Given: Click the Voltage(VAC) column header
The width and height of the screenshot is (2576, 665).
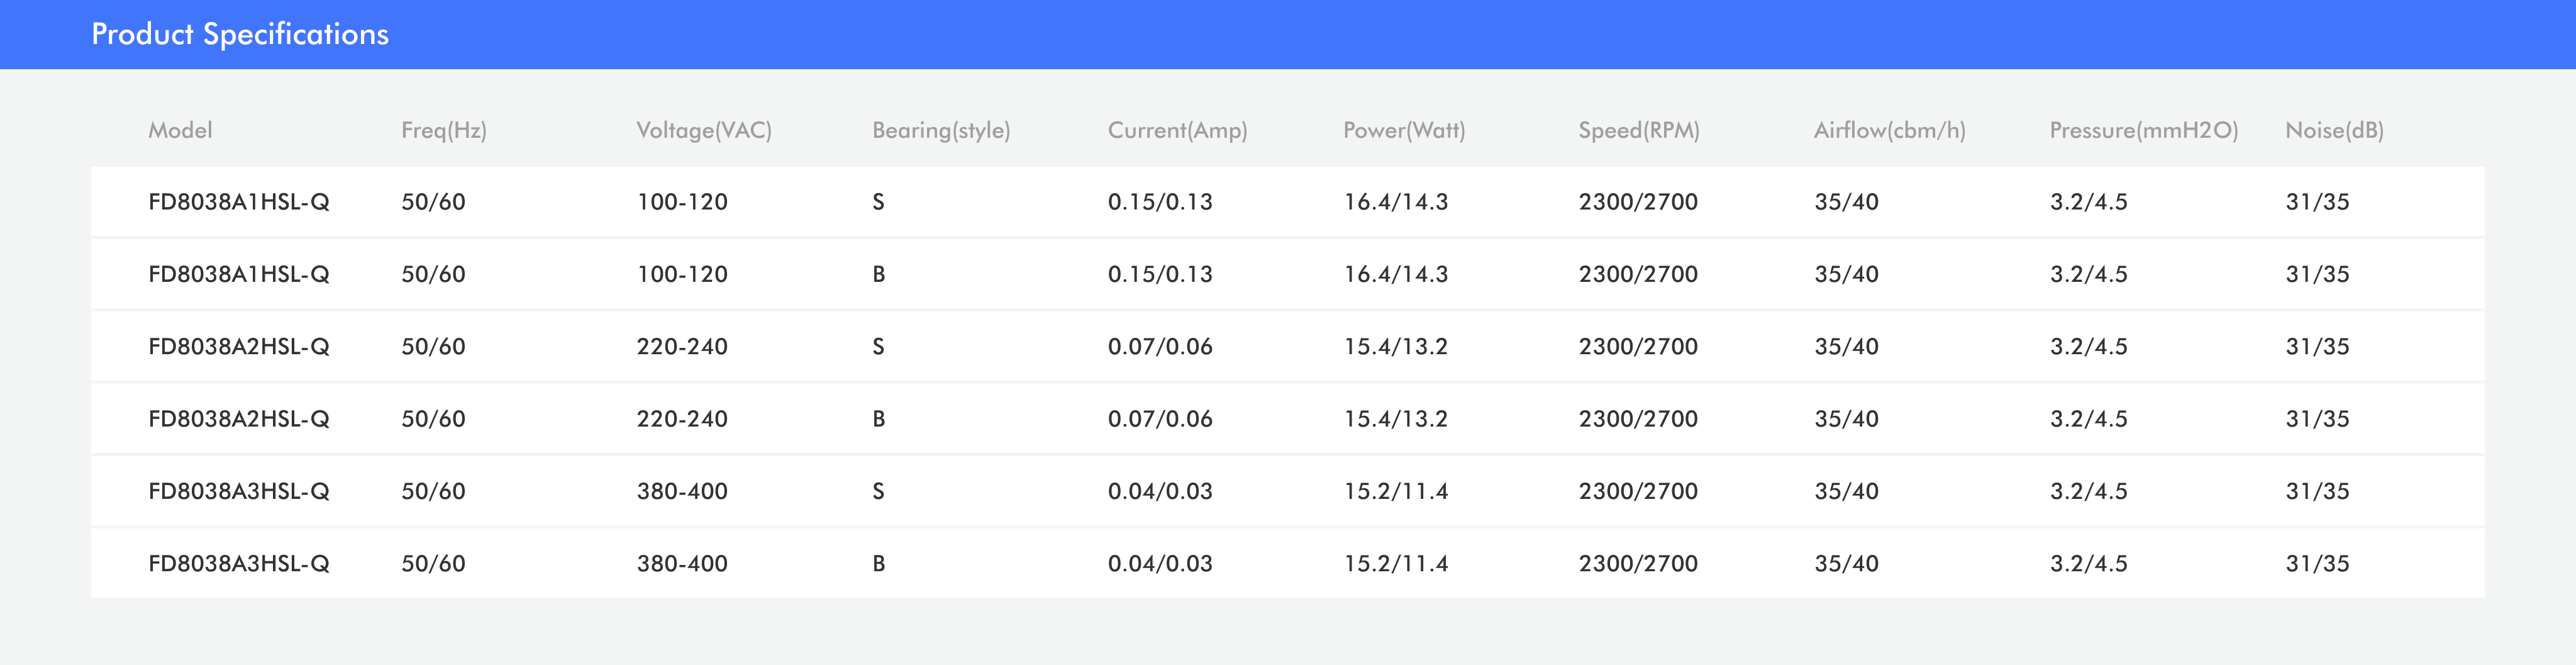Looking at the screenshot, I should [x=703, y=130].
